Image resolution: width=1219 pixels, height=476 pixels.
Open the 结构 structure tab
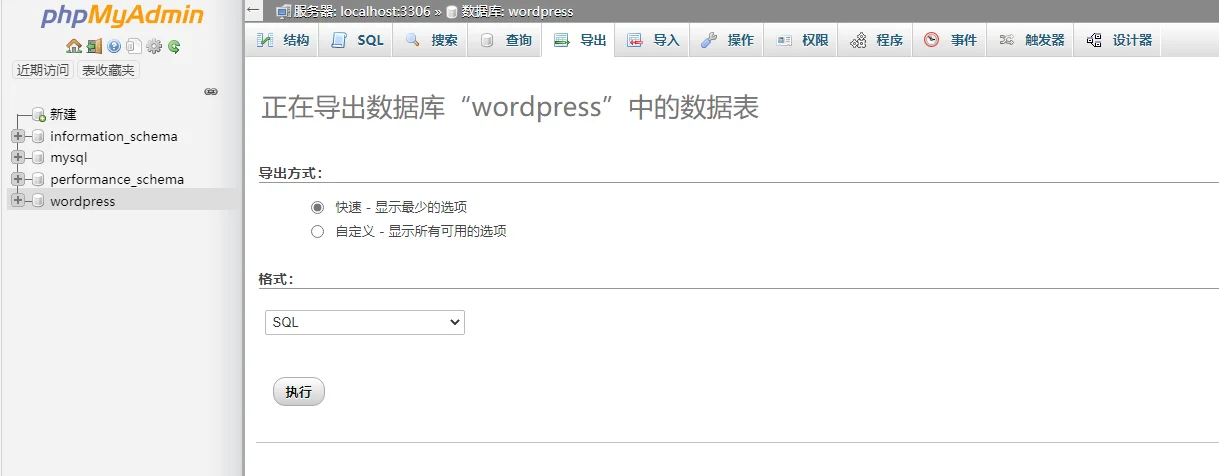tap(283, 41)
